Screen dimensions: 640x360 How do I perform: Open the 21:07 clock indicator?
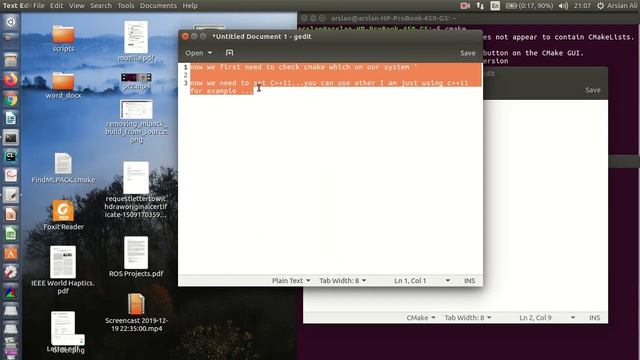(x=582, y=6)
